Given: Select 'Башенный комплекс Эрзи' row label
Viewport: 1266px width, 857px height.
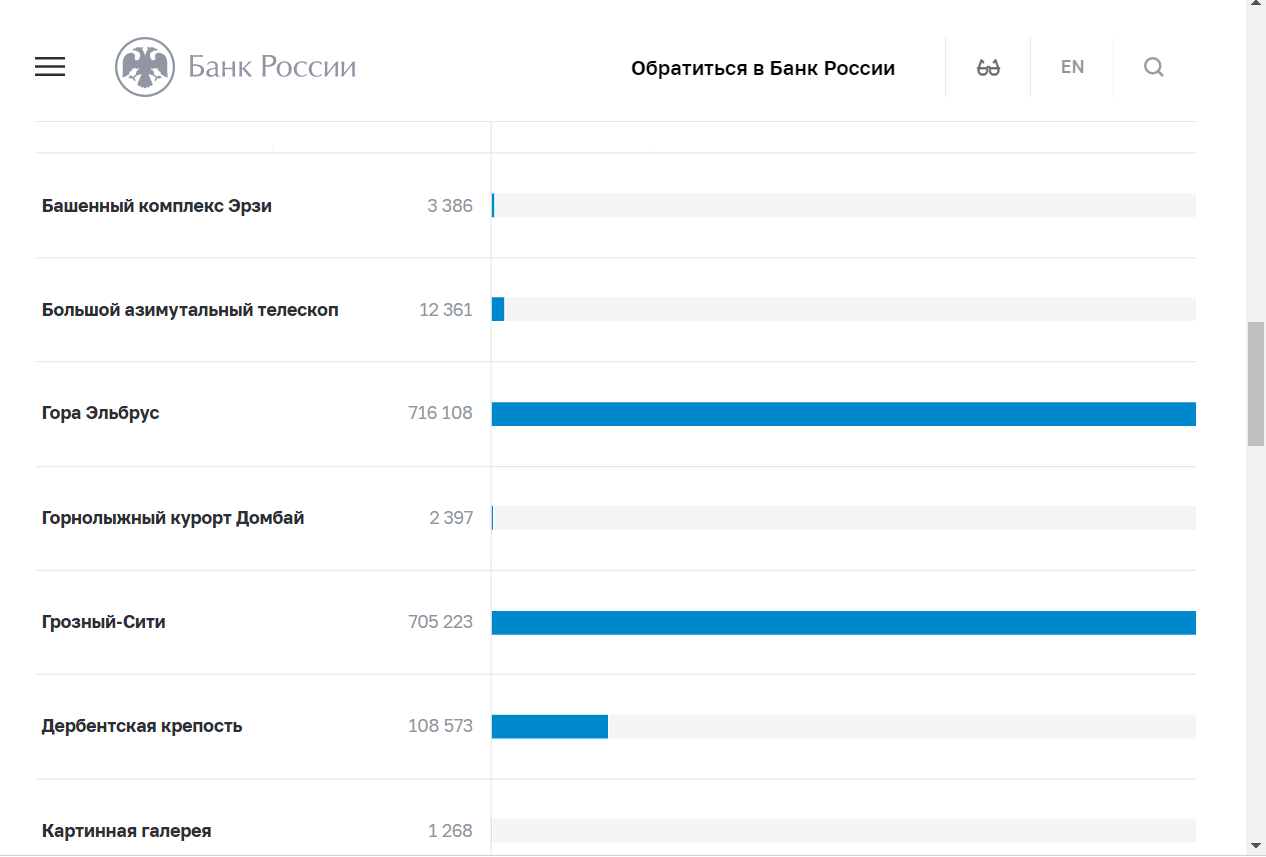Looking at the screenshot, I should [157, 206].
